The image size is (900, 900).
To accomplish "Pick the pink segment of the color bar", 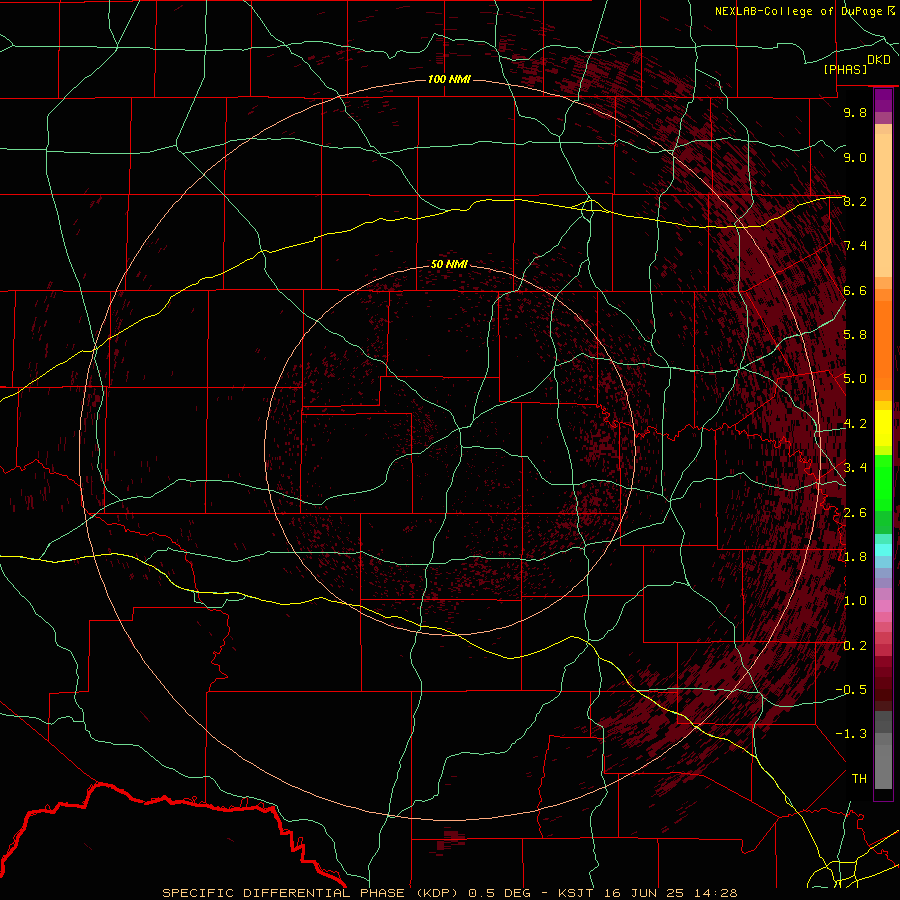I will tap(883, 606).
